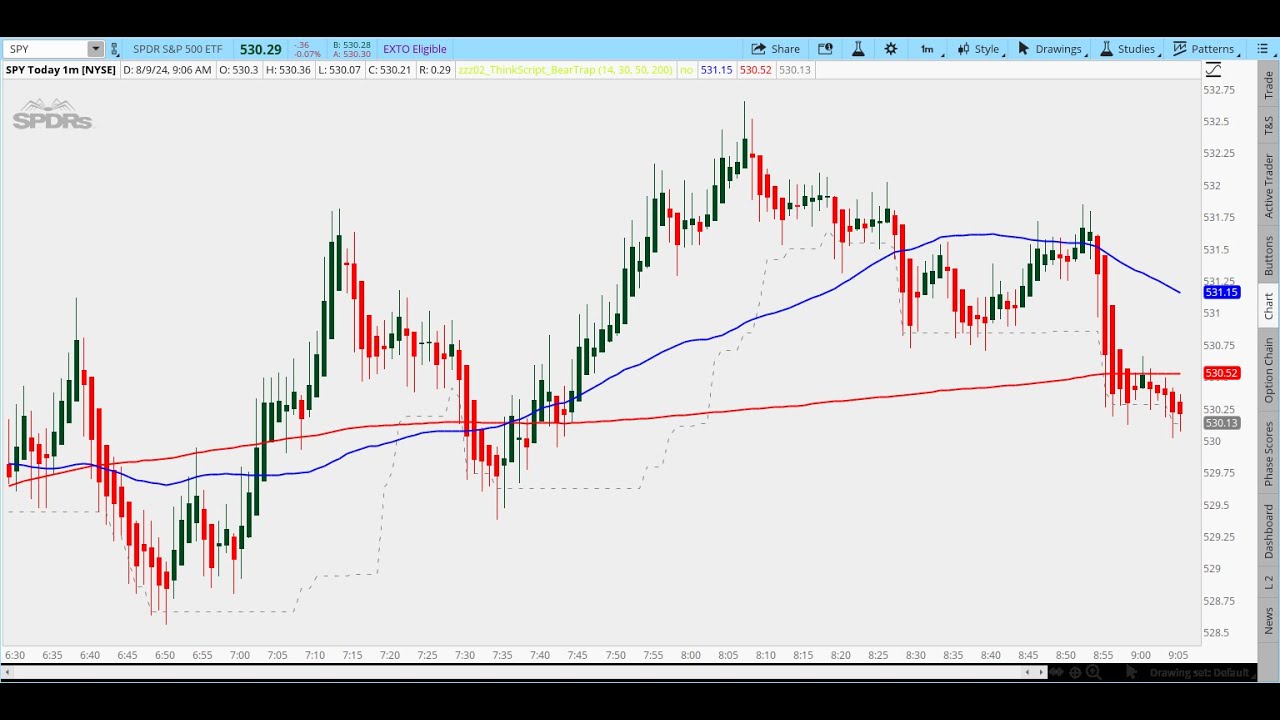
Task: Click the SPY Today 1m [NYSE] title
Action: coord(60,70)
